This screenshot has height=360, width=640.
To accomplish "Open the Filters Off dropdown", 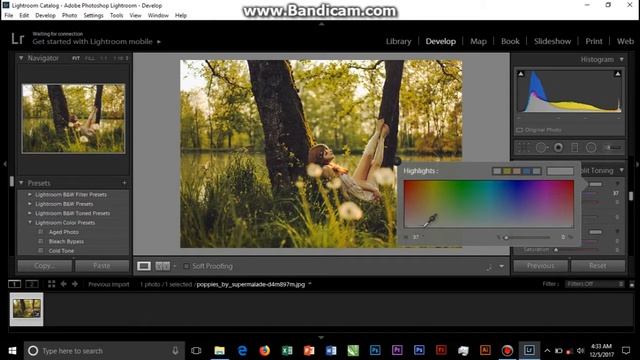I will pyautogui.click(x=594, y=284).
